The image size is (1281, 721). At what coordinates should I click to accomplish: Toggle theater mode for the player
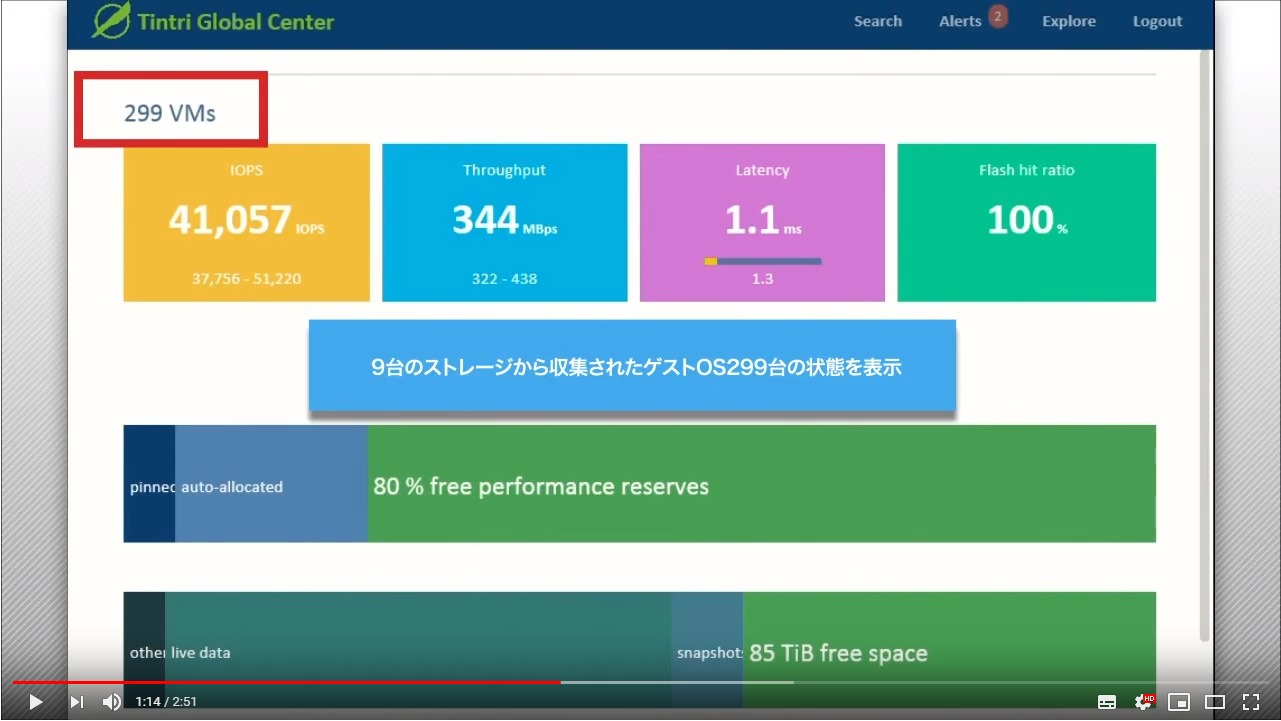[x=1215, y=701]
